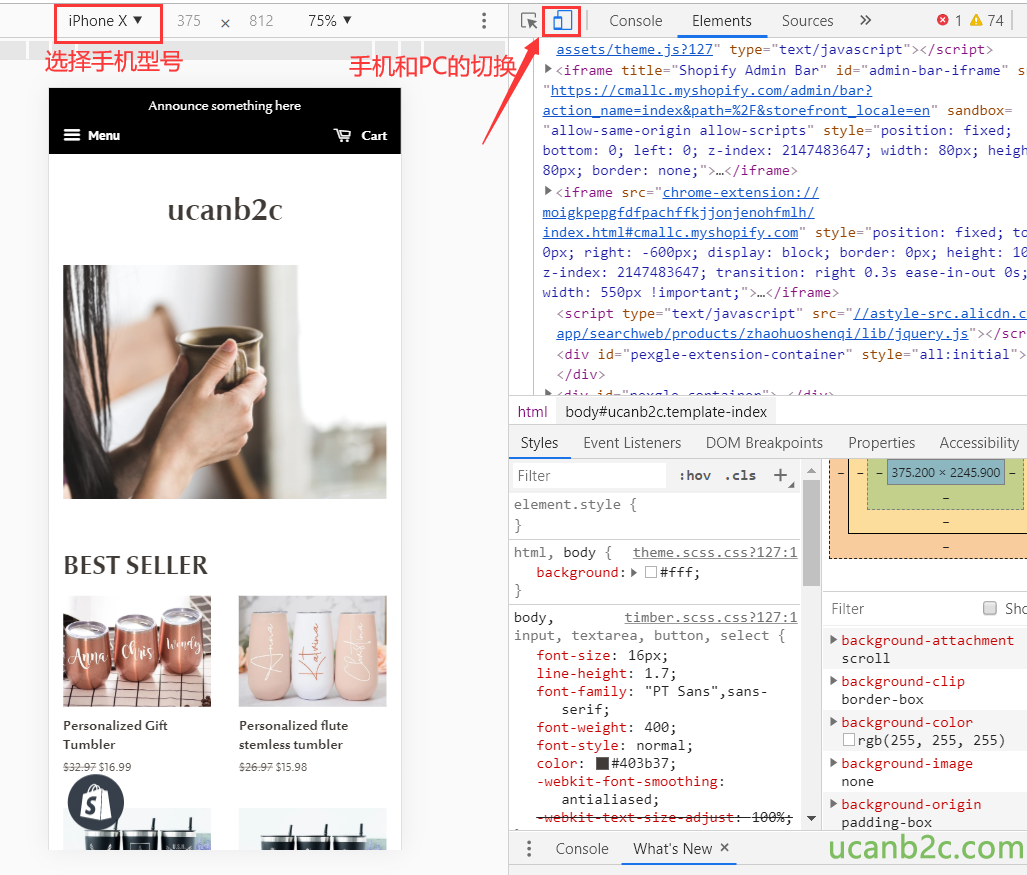Viewport: 1027px width, 875px height.
Task: Select body#ucanb2c.template-index breadcrumb
Action: click(x=665, y=412)
